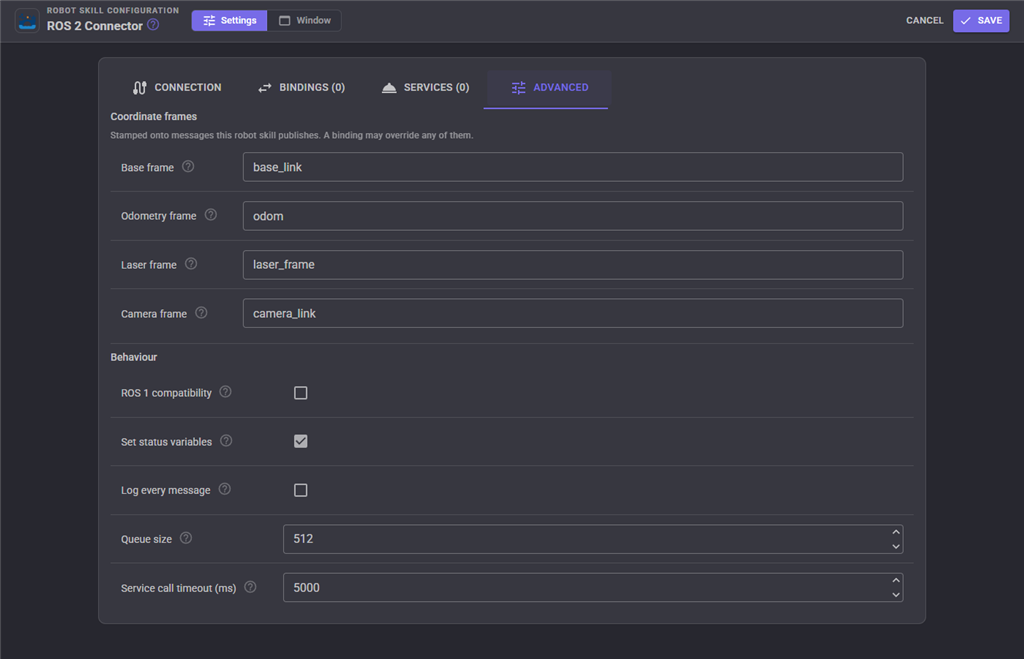Show help for ROS 1 compatibility

click(x=225, y=392)
